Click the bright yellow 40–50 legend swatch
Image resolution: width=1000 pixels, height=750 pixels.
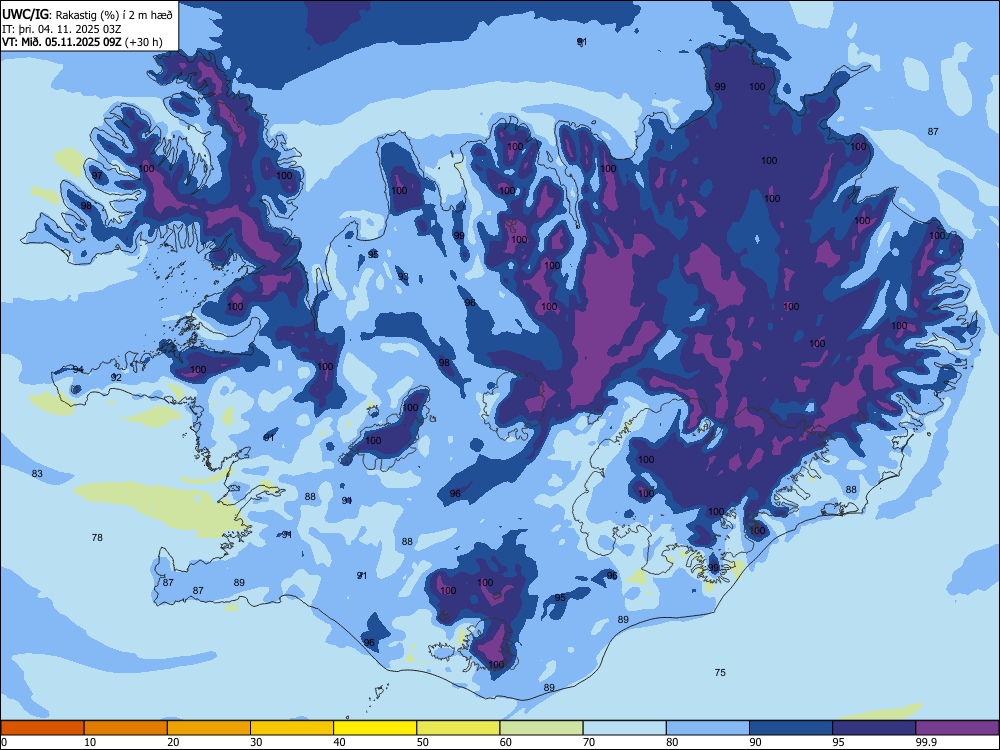375,728
